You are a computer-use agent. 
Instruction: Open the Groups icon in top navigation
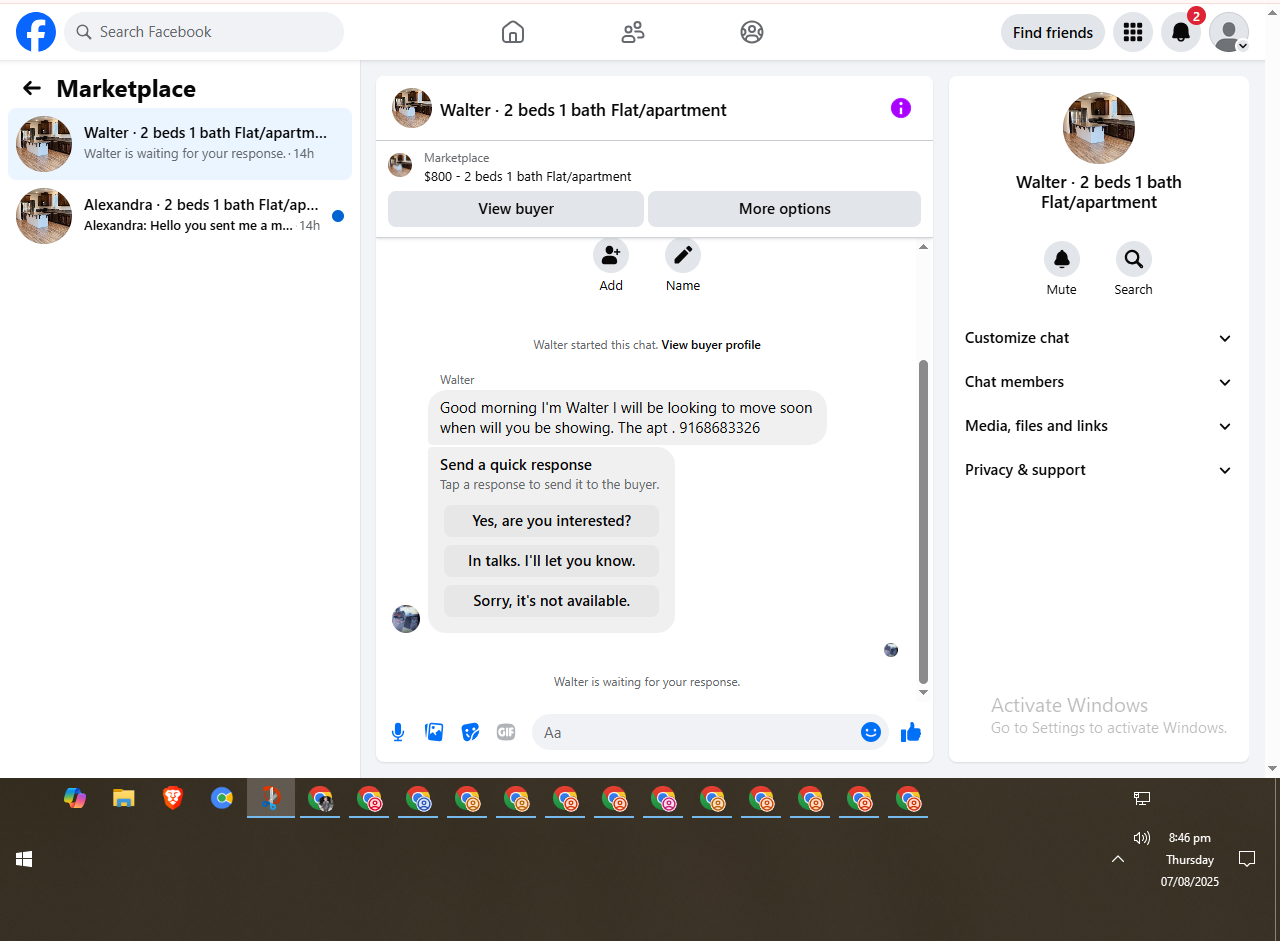tap(752, 32)
